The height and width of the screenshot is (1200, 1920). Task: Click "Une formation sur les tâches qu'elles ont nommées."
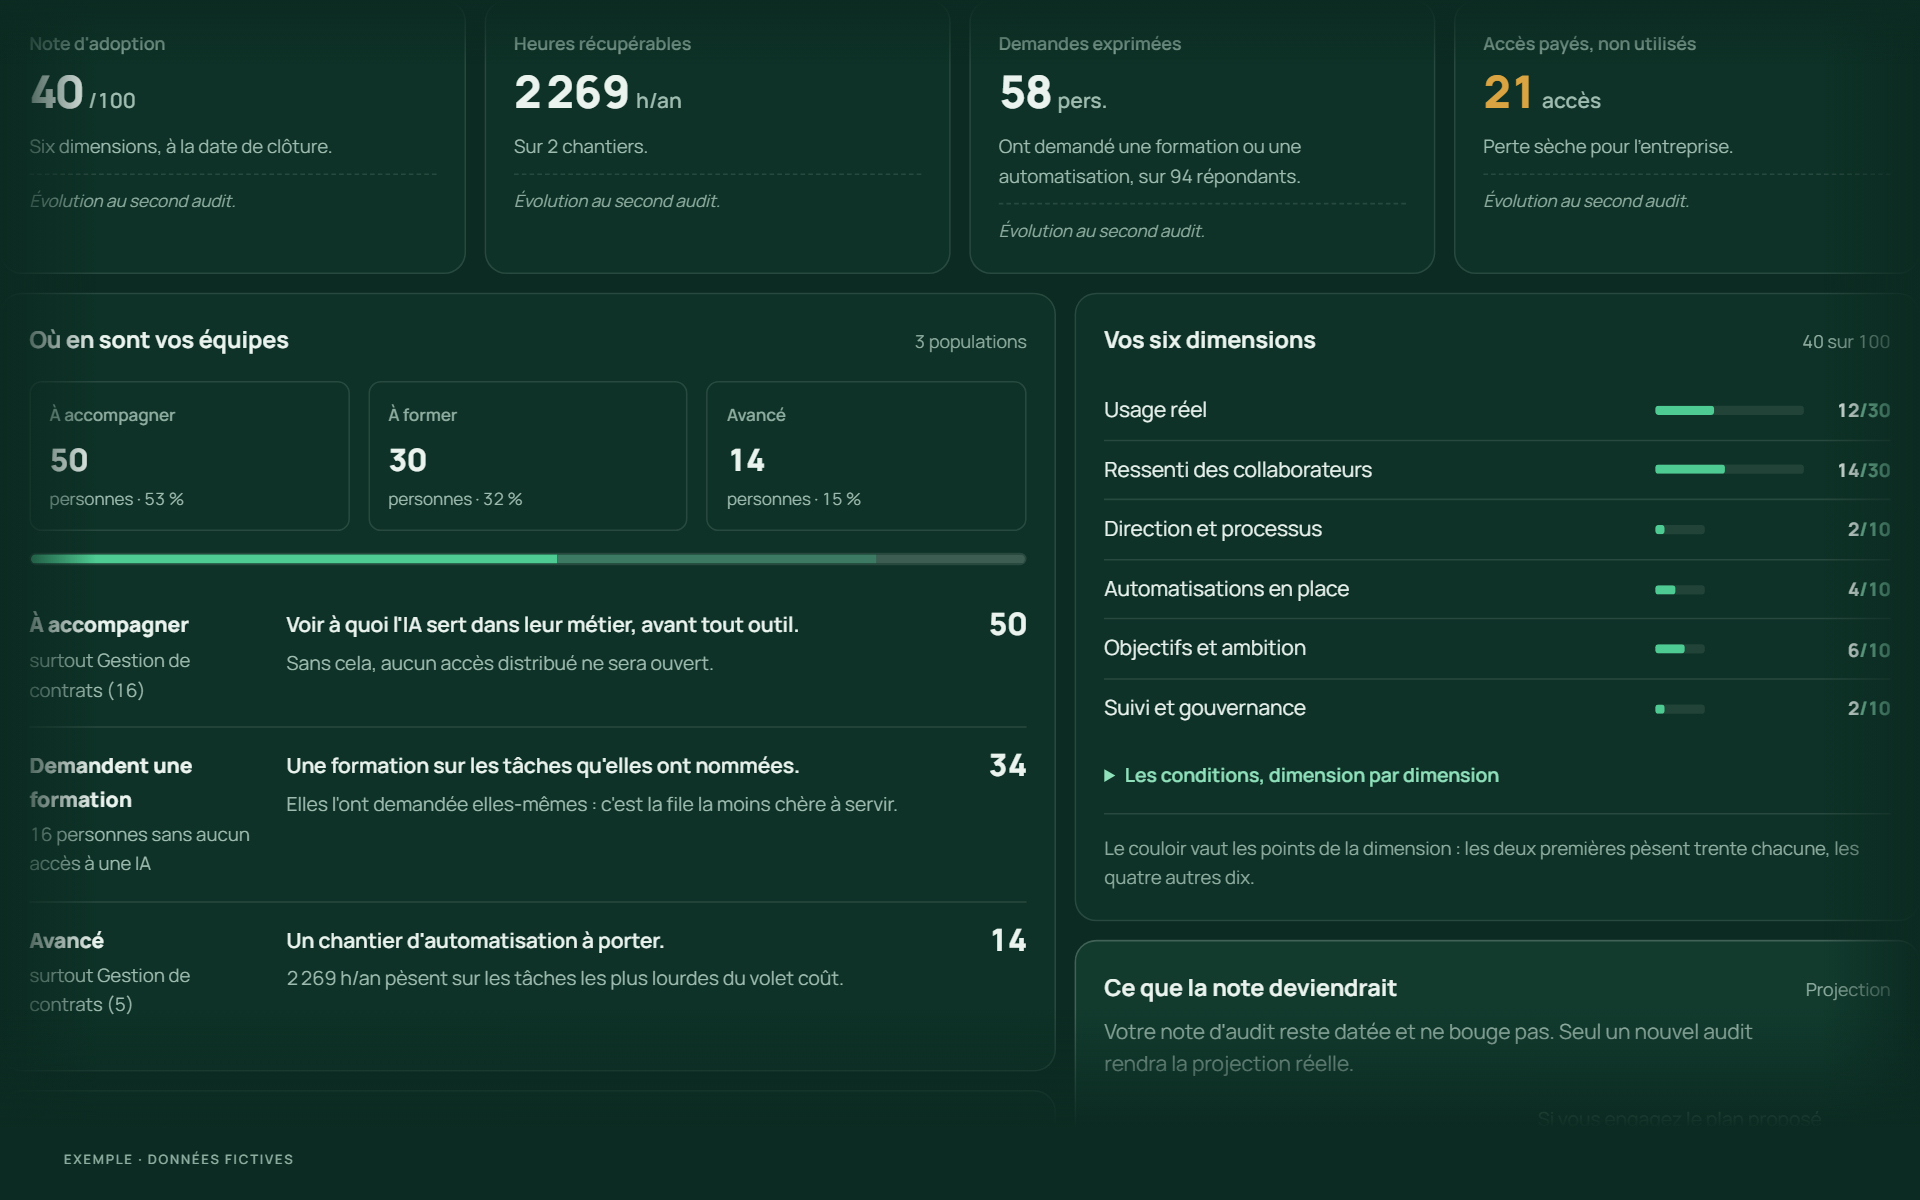(x=543, y=766)
